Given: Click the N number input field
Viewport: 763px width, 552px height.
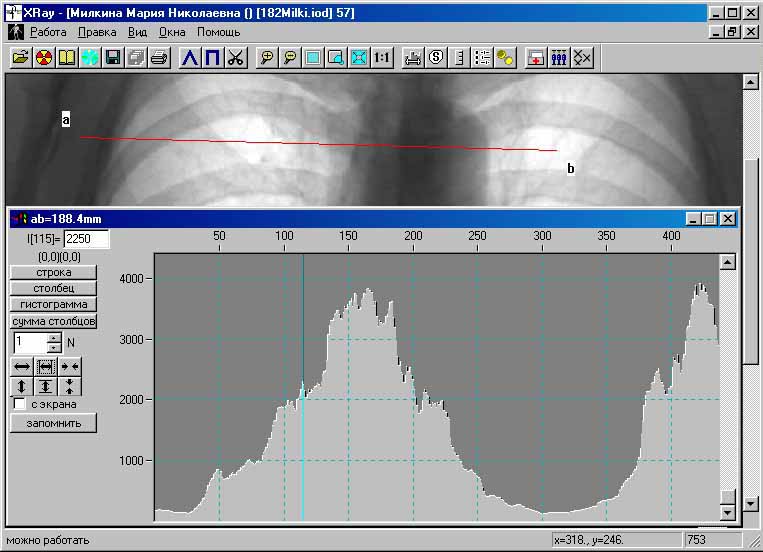Looking at the screenshot, I should tap(30, 343).
